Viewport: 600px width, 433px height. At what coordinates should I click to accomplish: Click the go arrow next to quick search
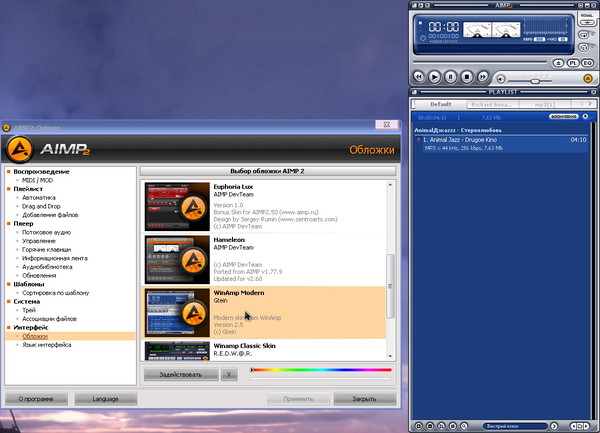coord(554,426)
